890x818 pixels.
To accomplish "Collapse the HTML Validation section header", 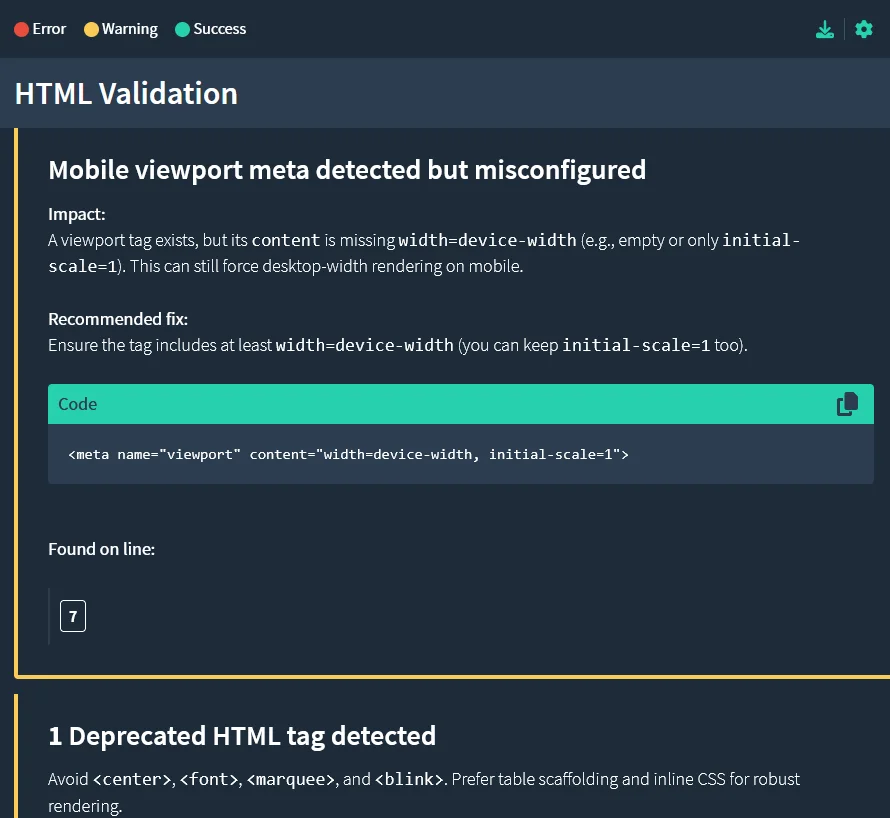I will [x=126, y=93].
